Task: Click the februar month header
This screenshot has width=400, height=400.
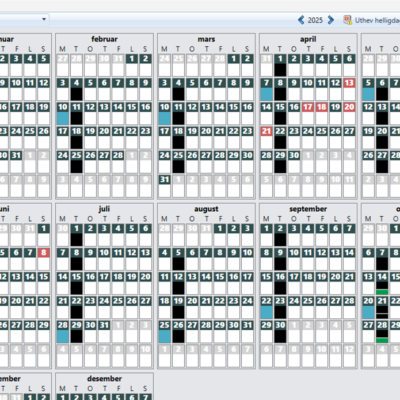Action: 104,39
